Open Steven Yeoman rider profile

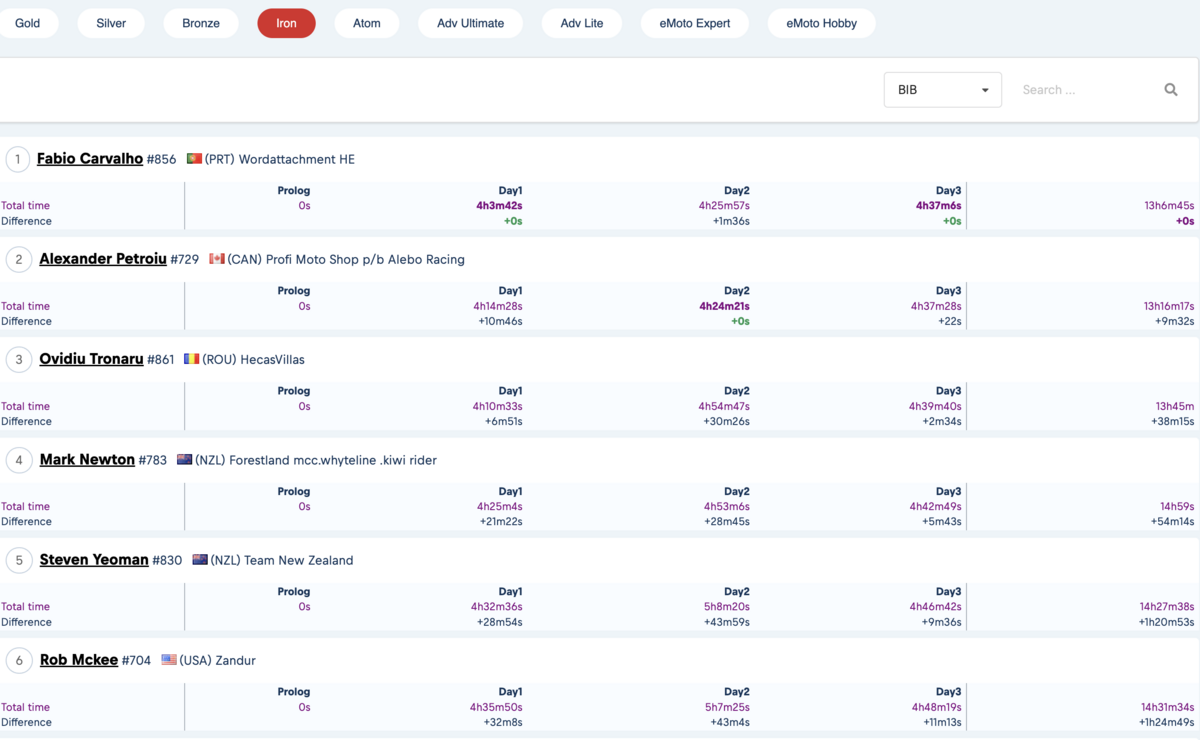pyautogui.click(x=94, y=560)
